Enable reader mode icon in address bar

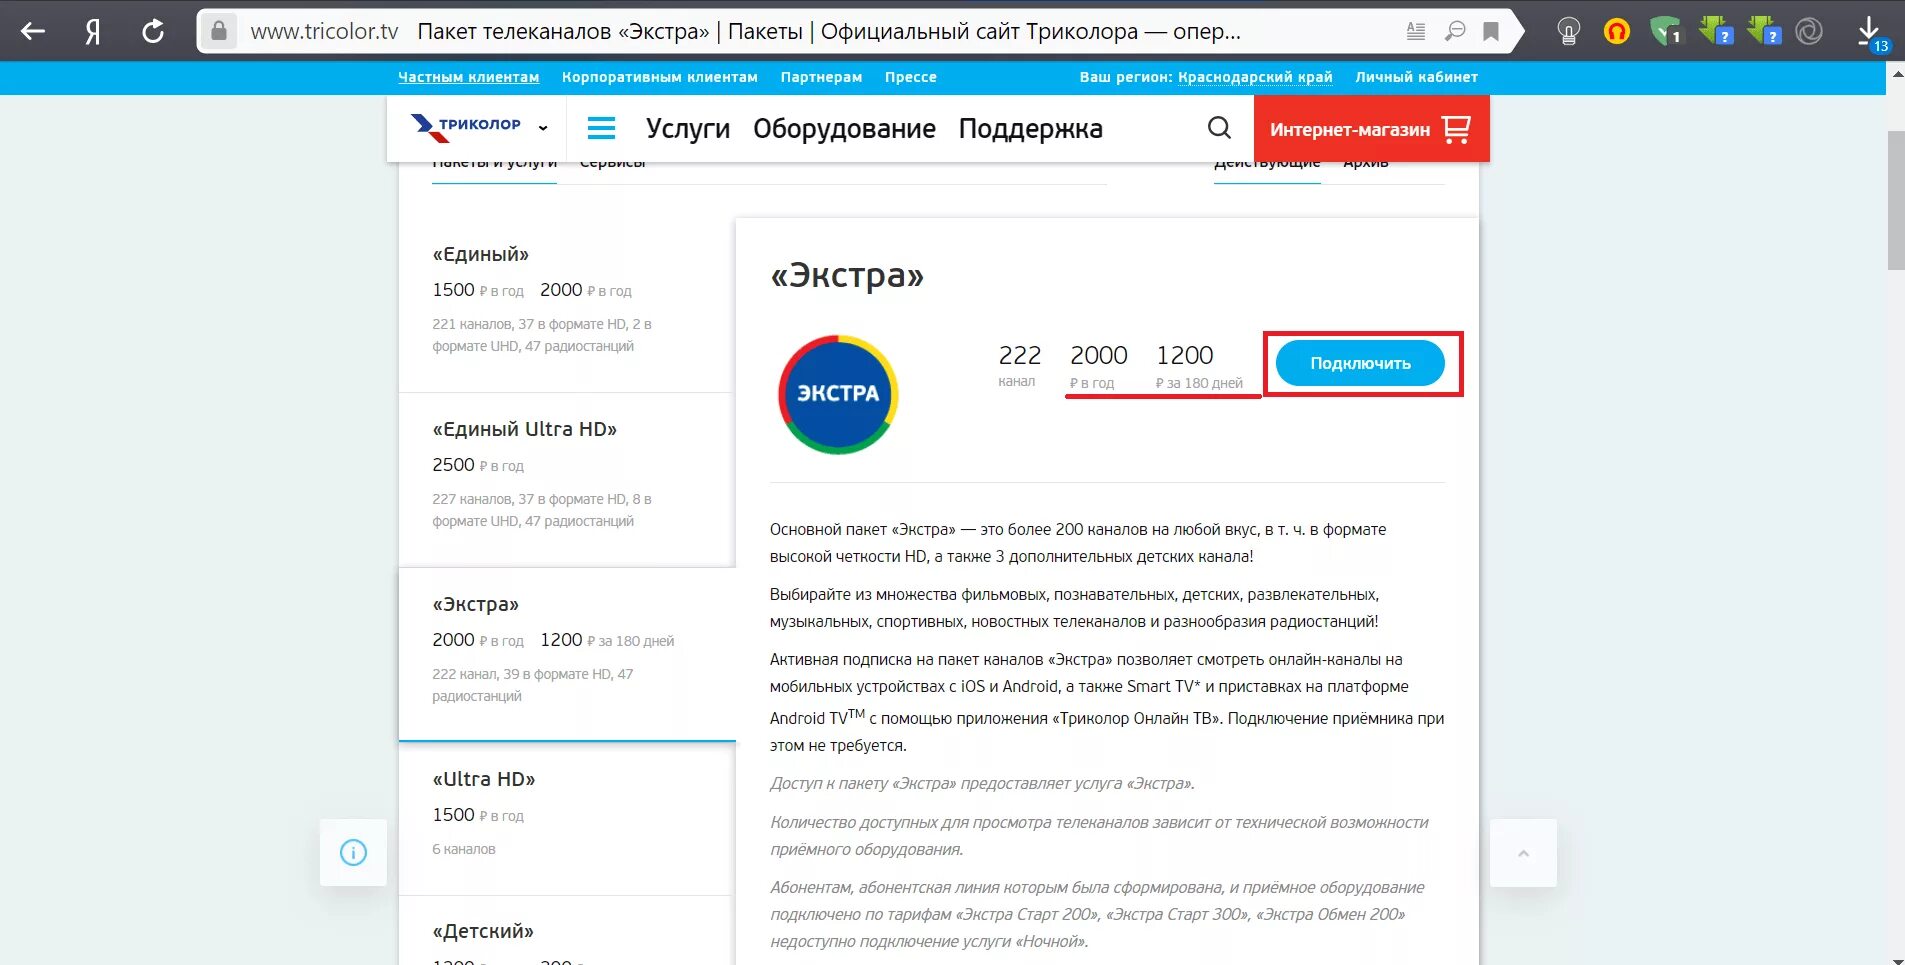(x=1416, y=31)
